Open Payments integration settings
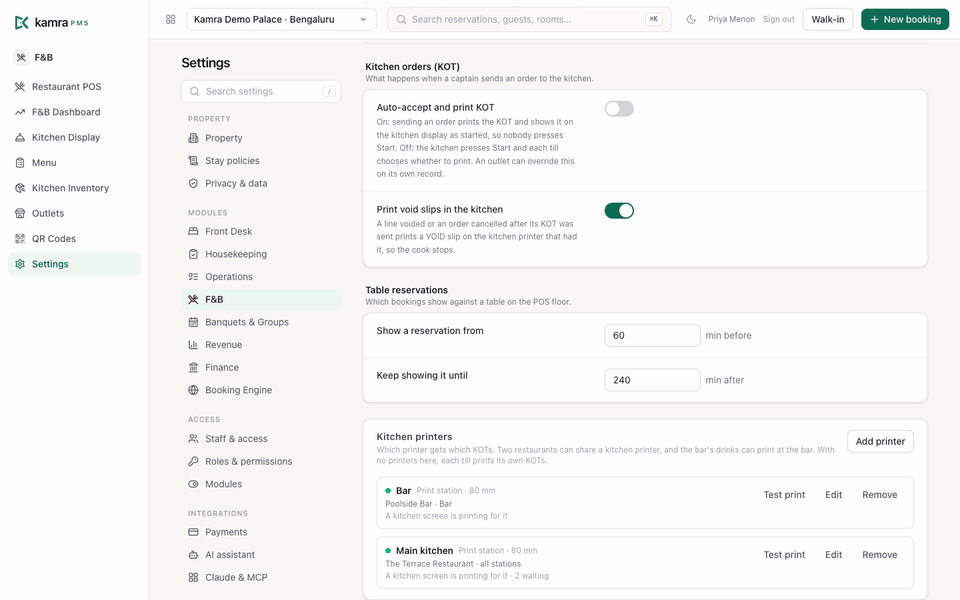The width and height of the screenshot is (960, 600). pos(261,532)
